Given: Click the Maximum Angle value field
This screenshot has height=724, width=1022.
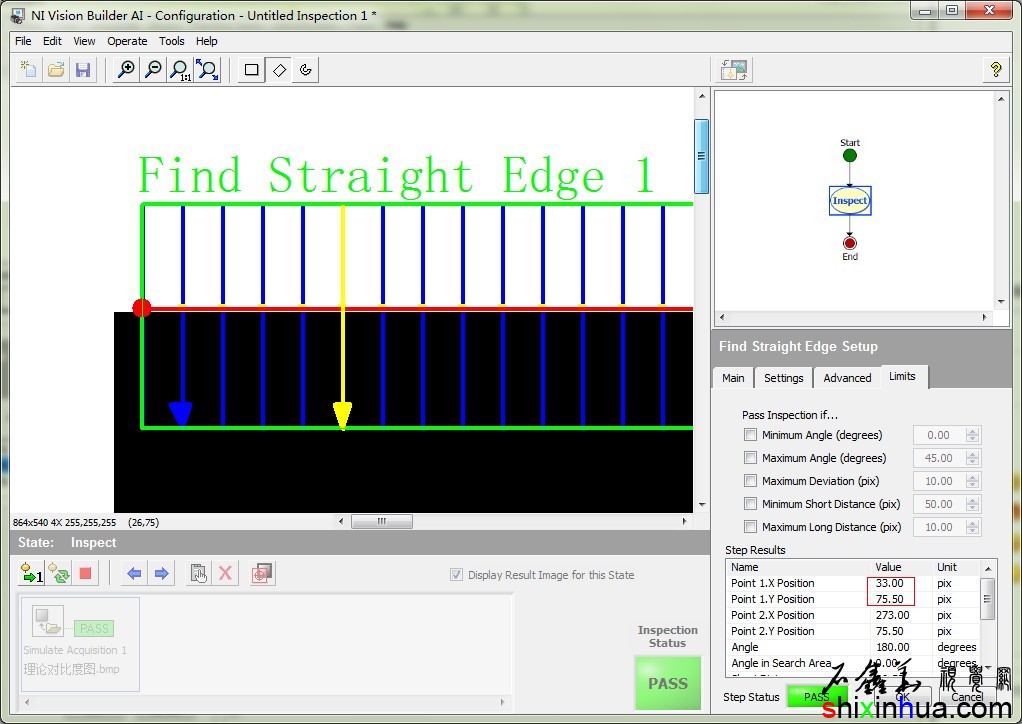Looking at the screenshot, I should (939, 458).
